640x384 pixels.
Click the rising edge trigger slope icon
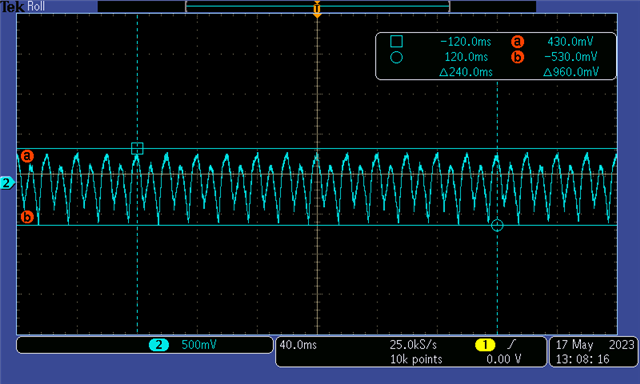pos(511,344)
